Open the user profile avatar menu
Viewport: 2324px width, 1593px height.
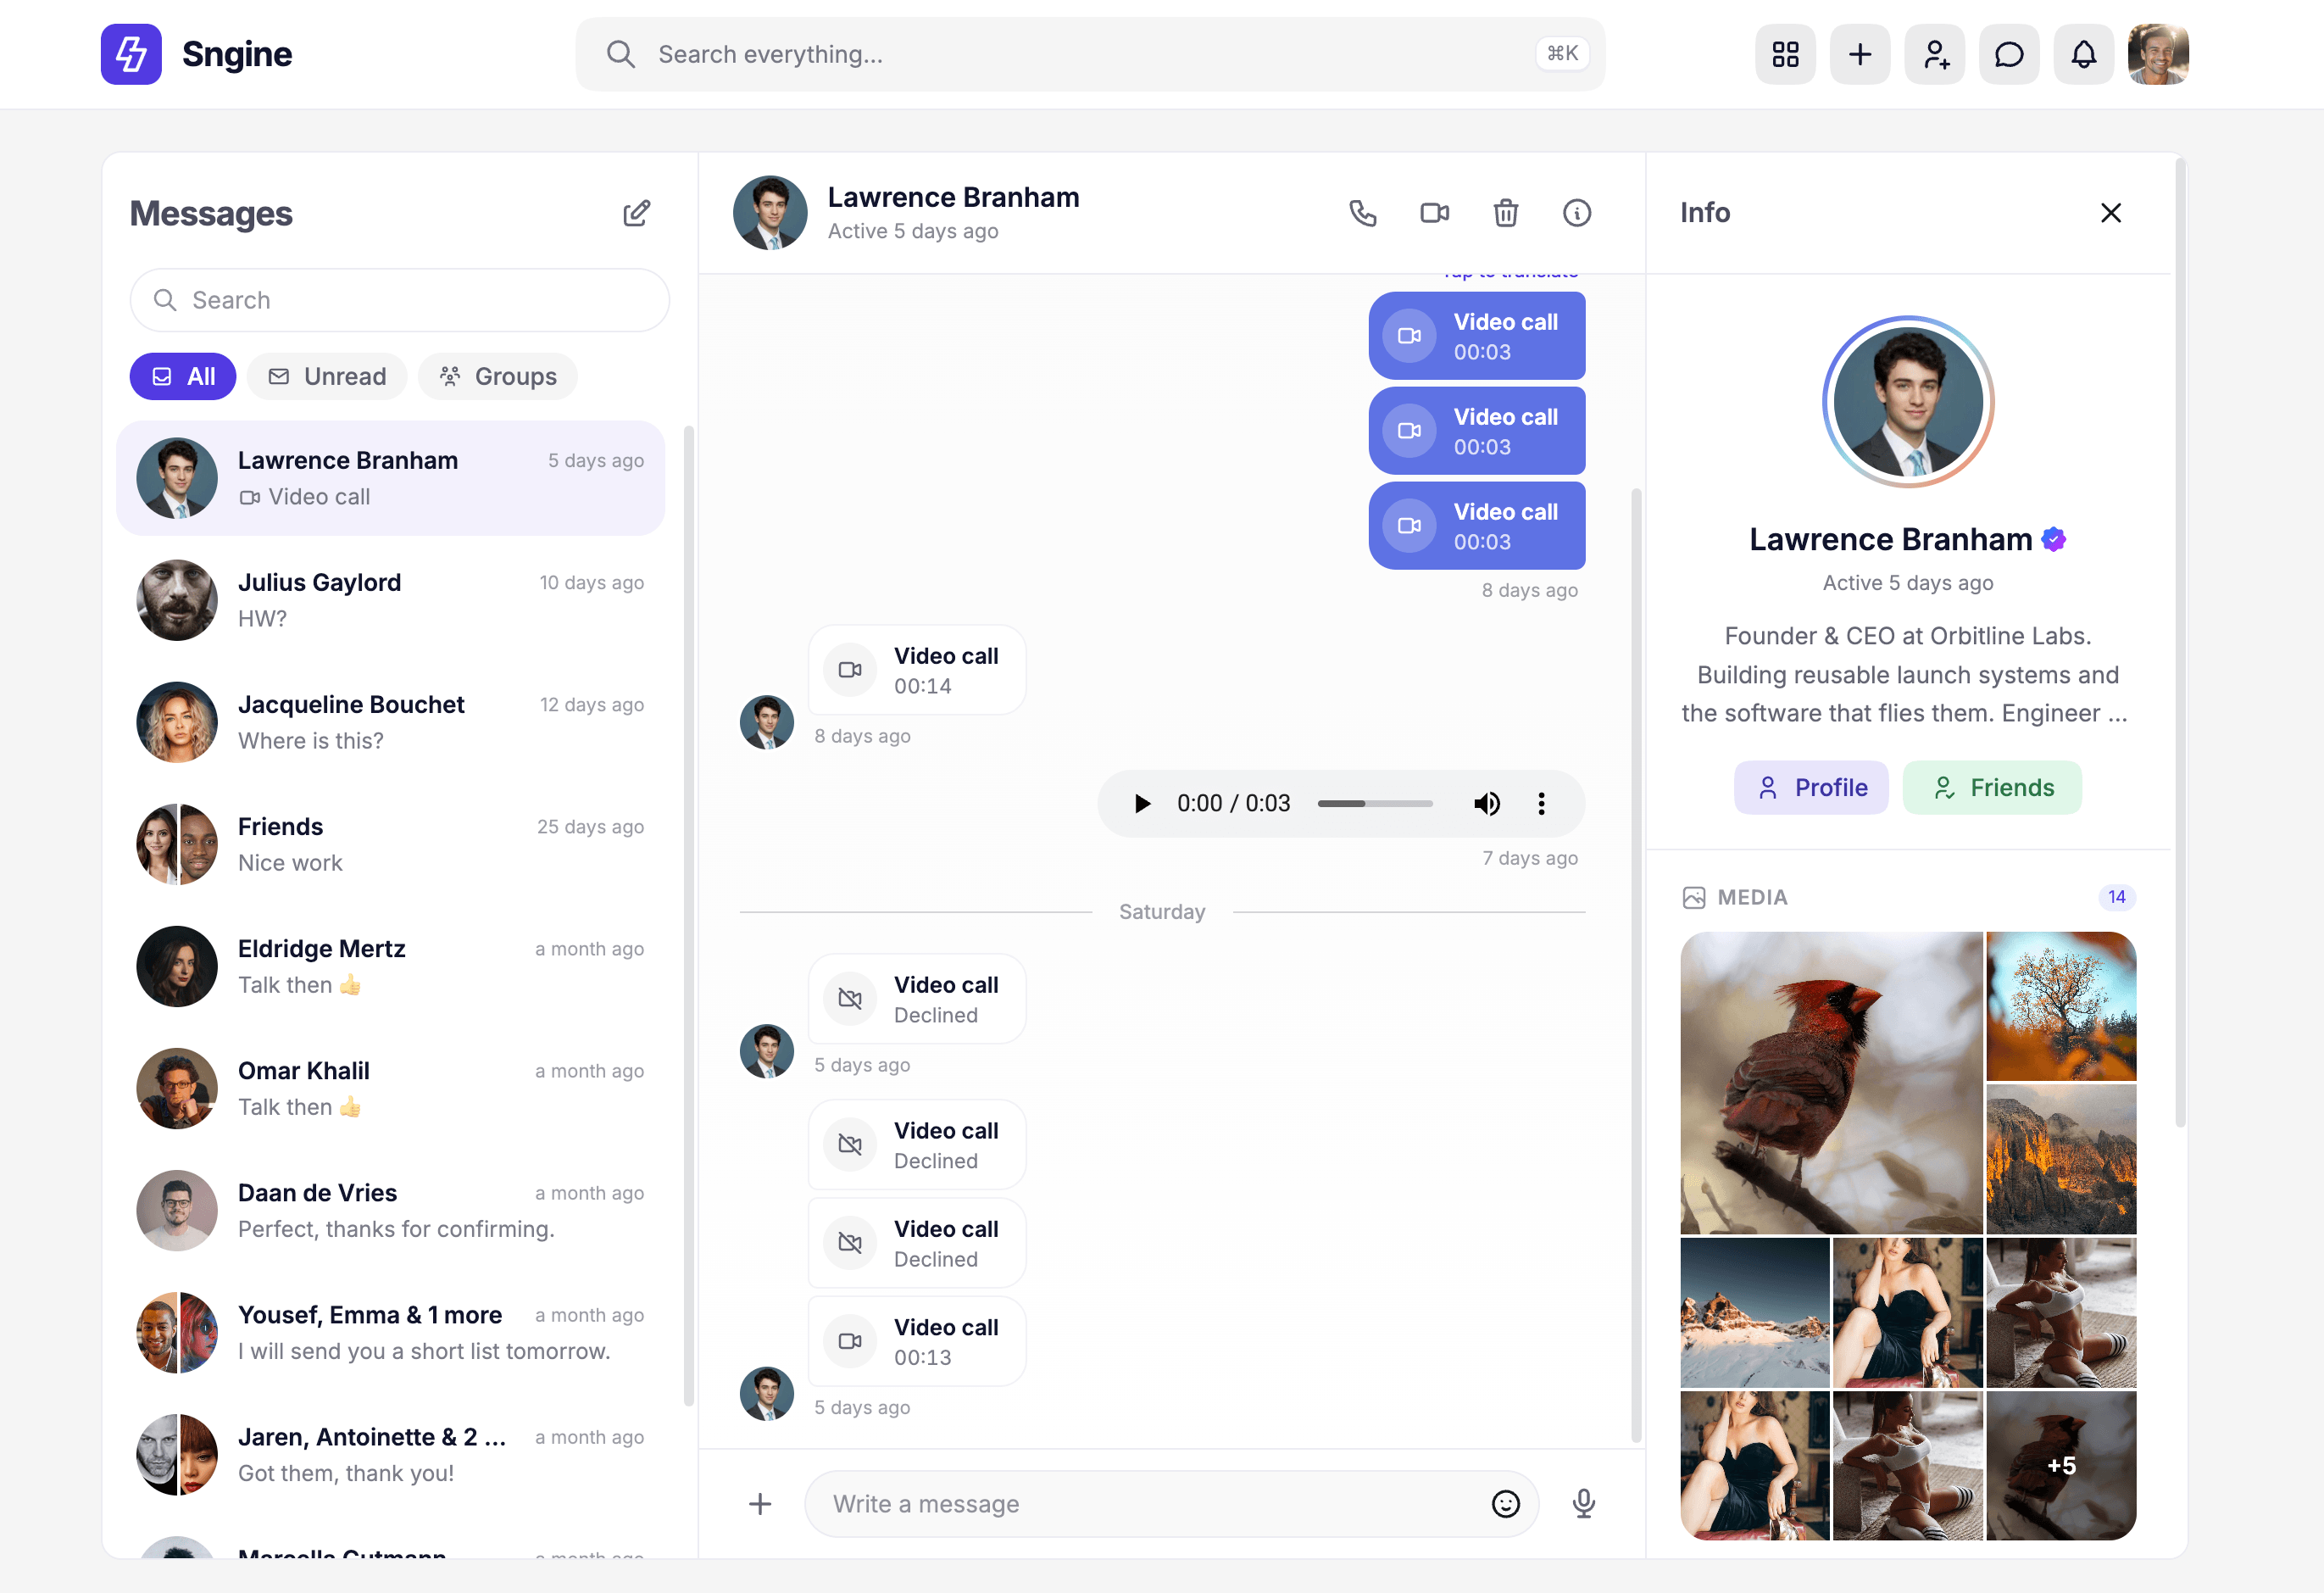pos(2158,54)
